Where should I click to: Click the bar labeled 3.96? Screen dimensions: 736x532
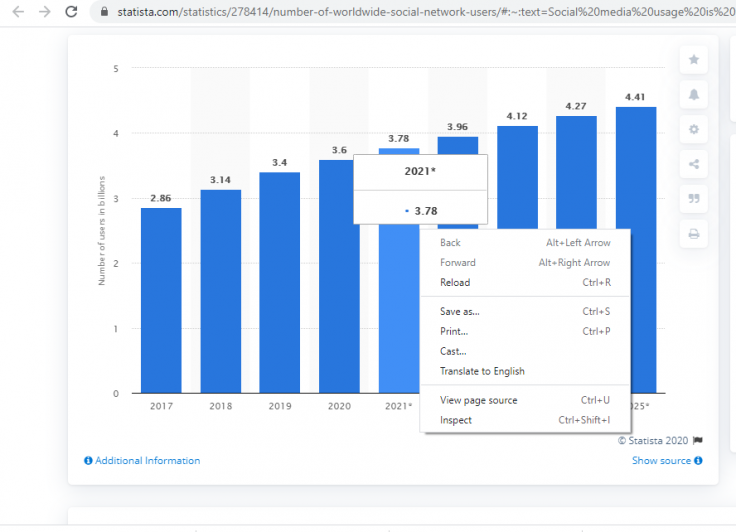coord(458,145)
